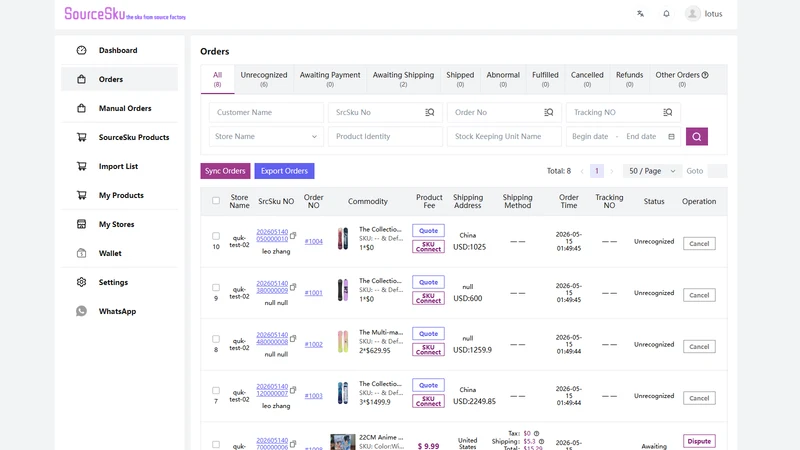The width and height of the screenshot is (800, 450).
Task: Copy the SrcSku number of order #1001
Action: click(x=293, y=287)
